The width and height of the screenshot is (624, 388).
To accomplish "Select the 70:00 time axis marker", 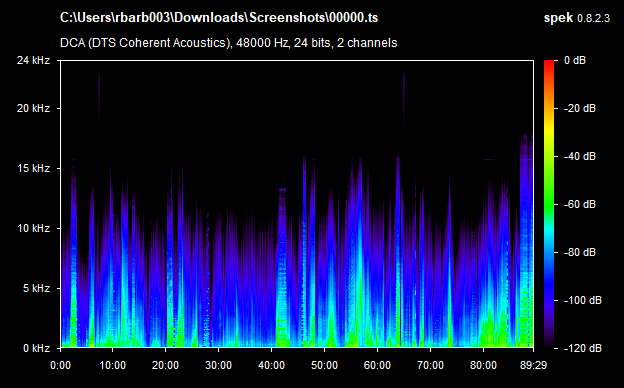I will (x=430, y=365).
